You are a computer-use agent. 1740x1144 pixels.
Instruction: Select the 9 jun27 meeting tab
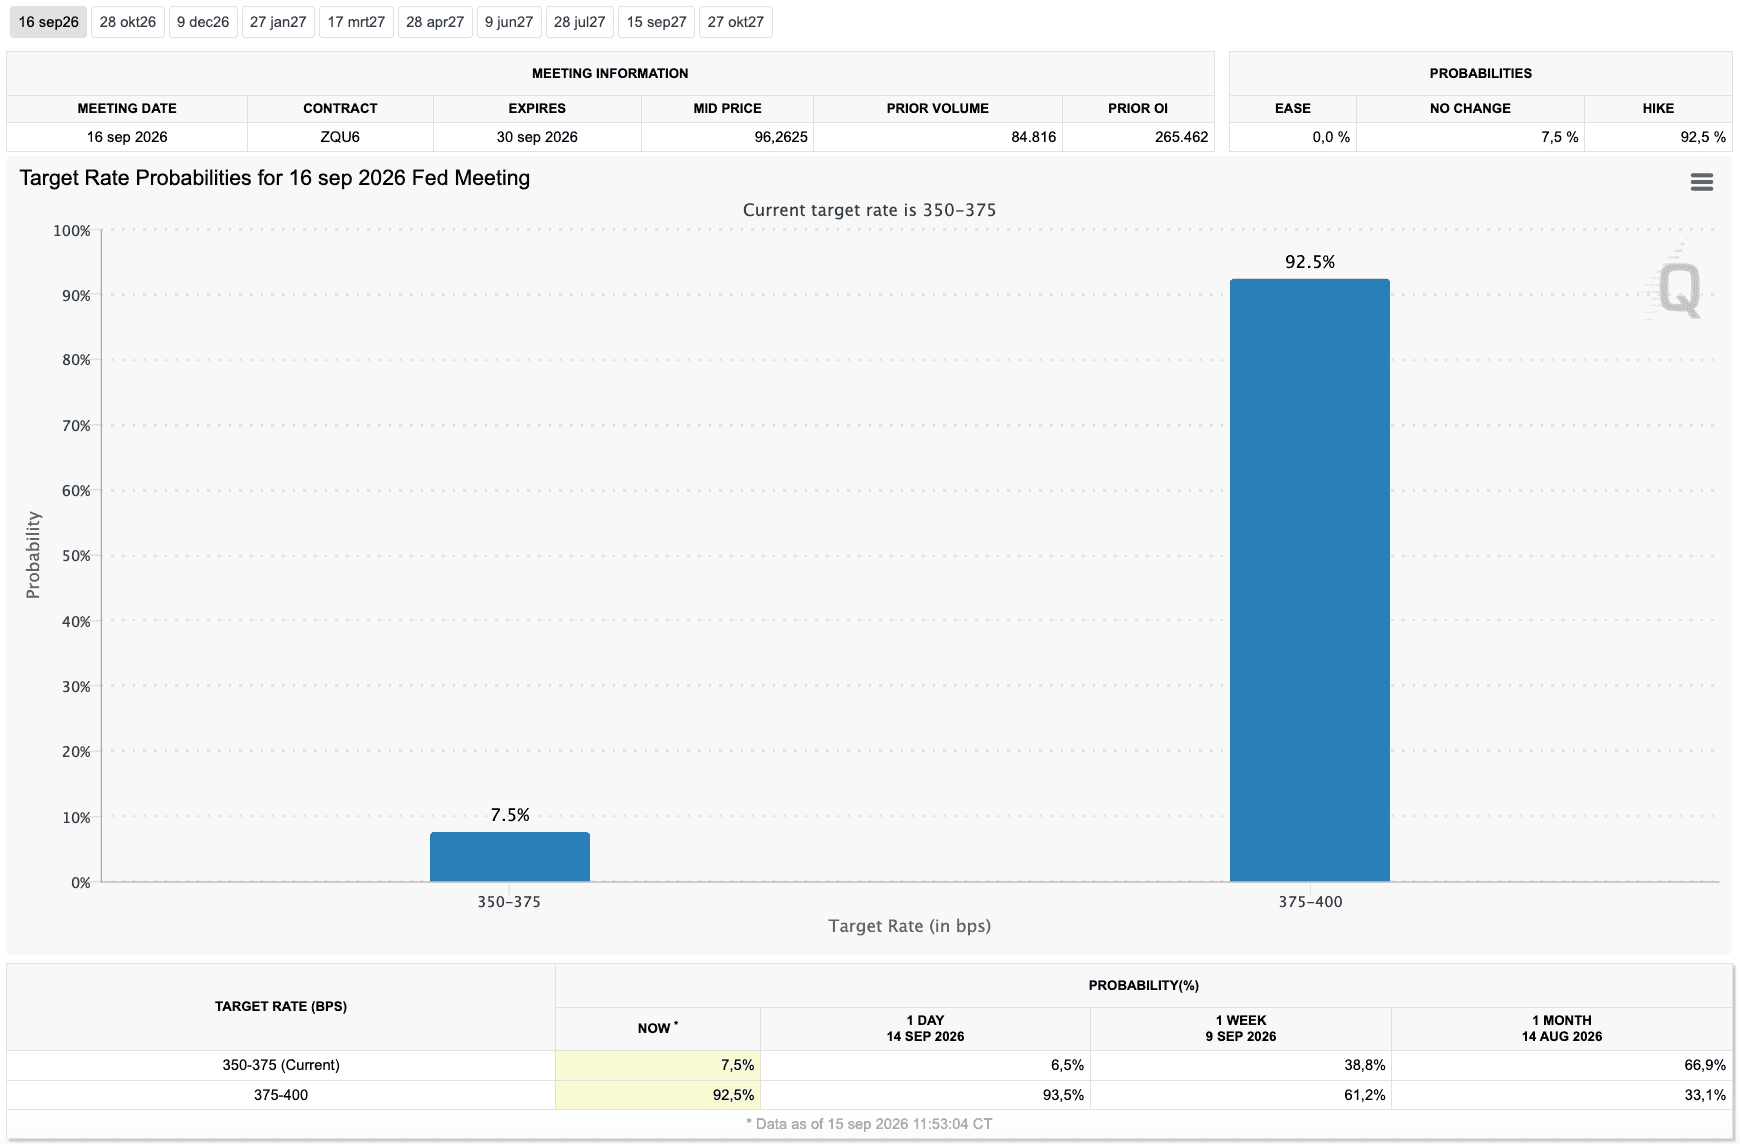coord(509,22)
